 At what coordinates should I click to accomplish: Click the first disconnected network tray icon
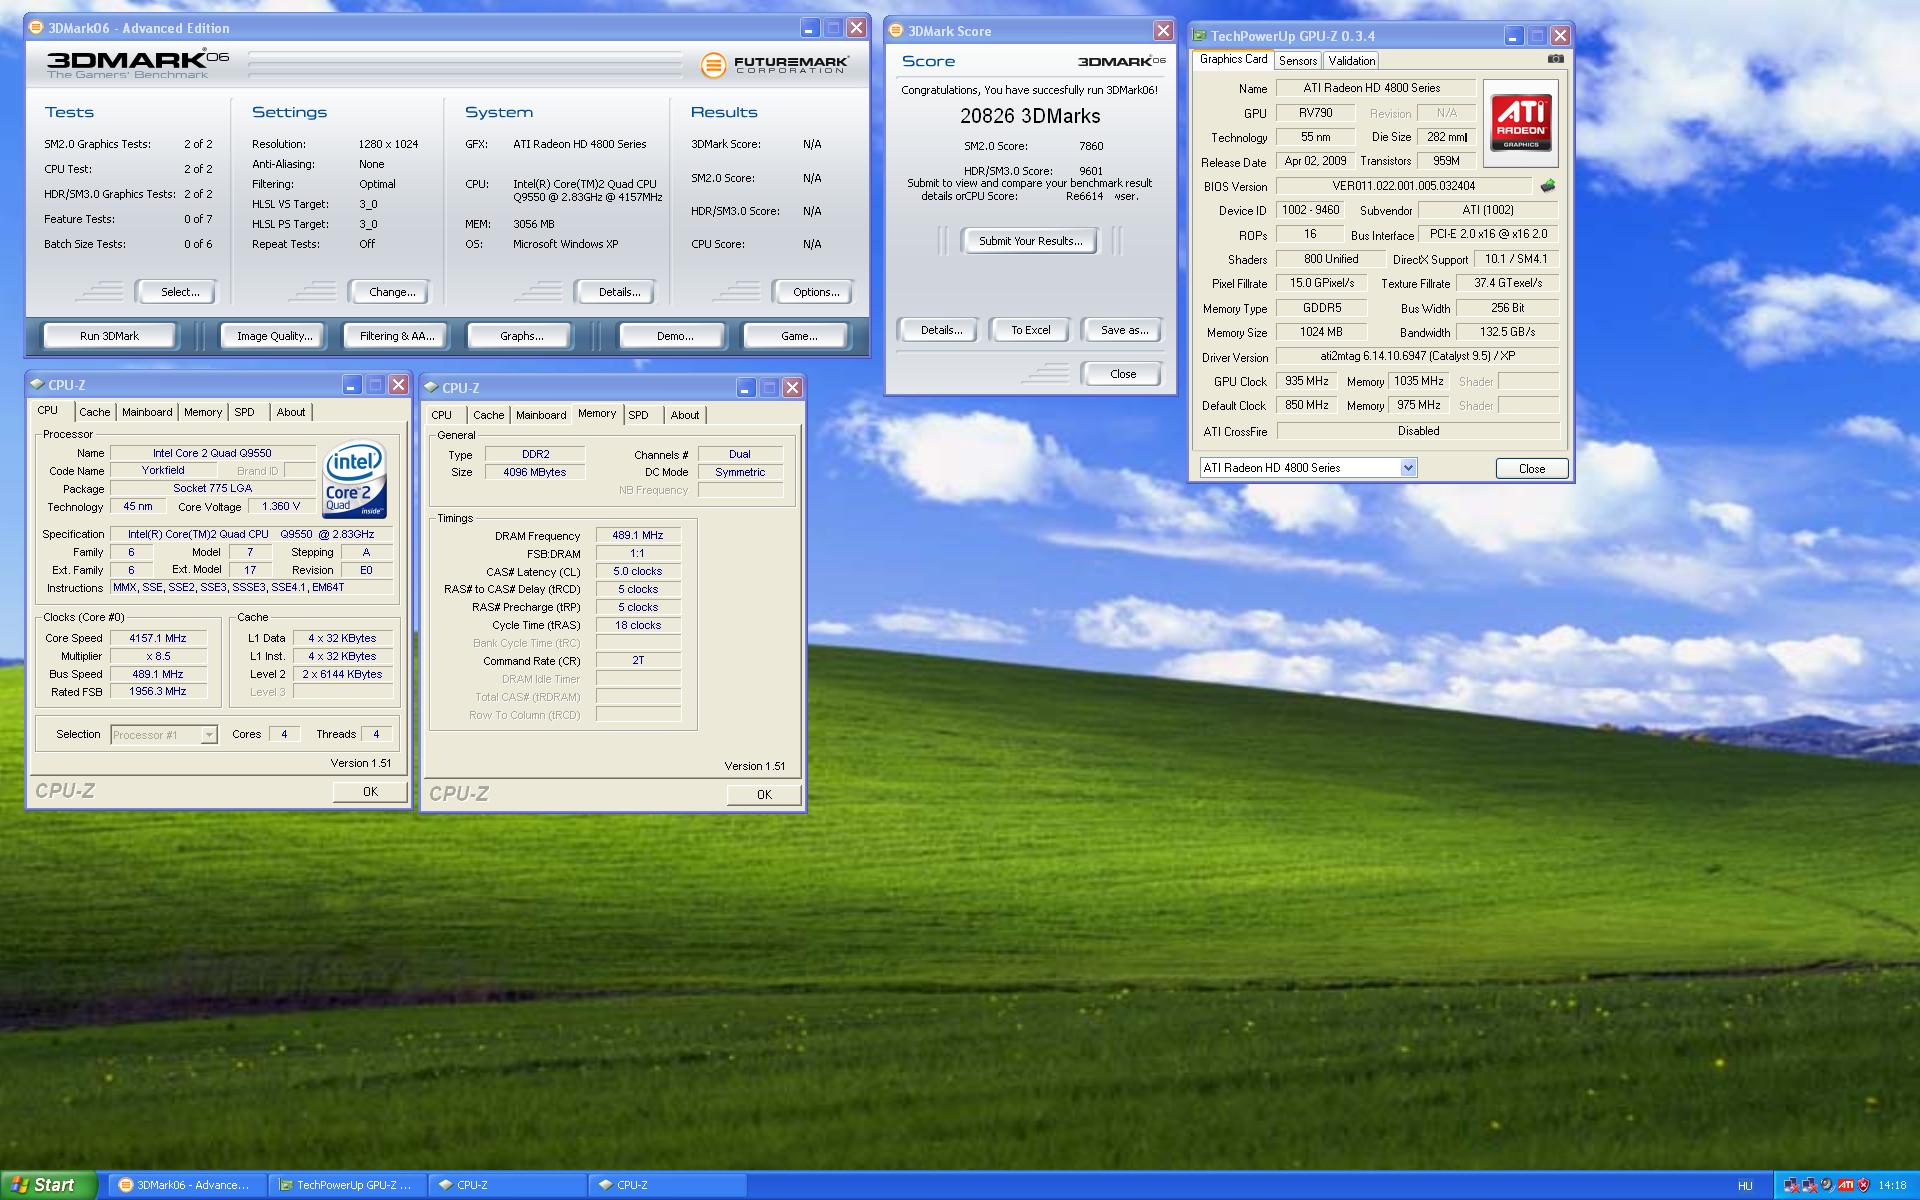[1791, 1185]
